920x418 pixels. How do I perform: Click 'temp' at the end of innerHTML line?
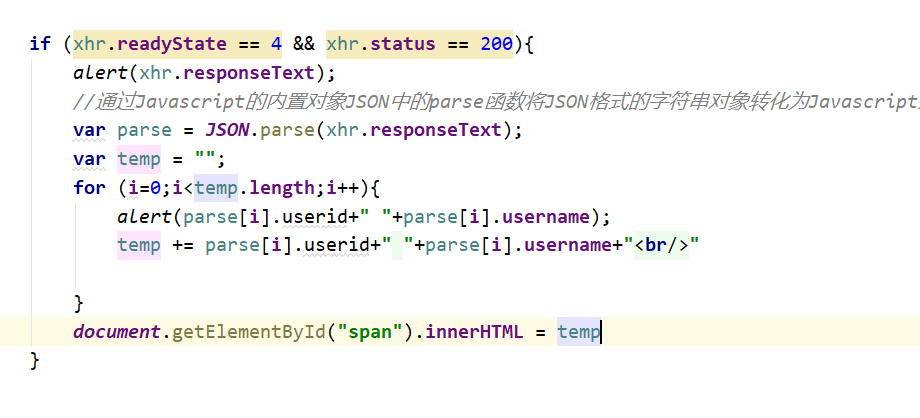click(579, 332)
